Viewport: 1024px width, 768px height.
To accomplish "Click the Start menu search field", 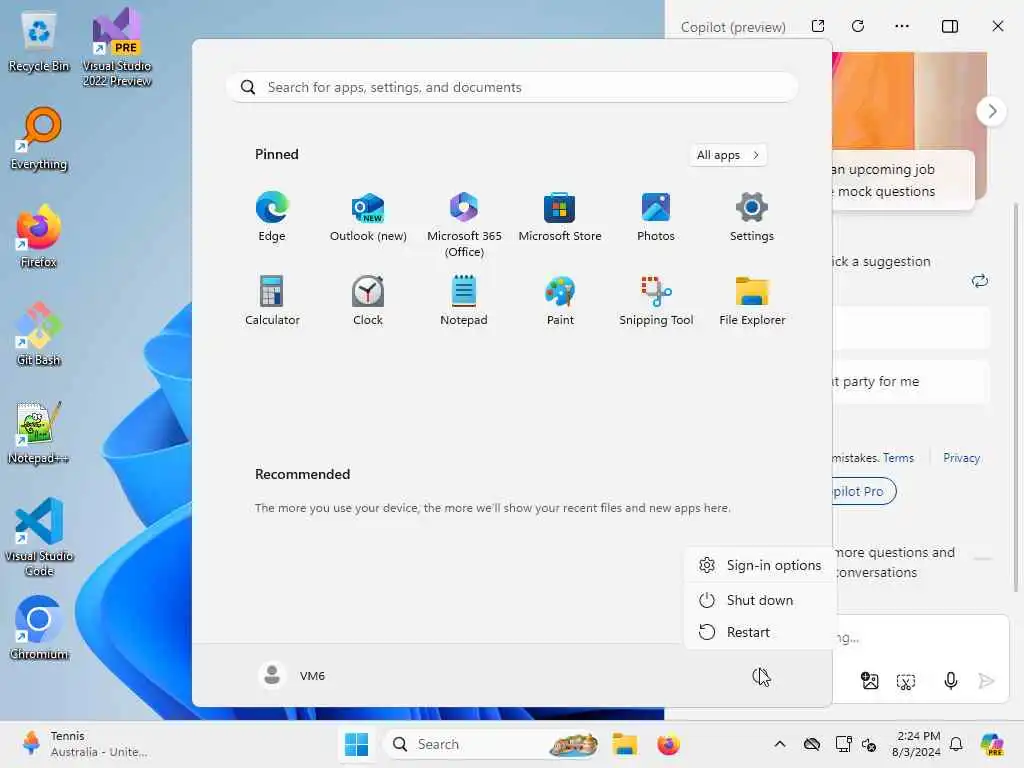I will coord(512,88).
